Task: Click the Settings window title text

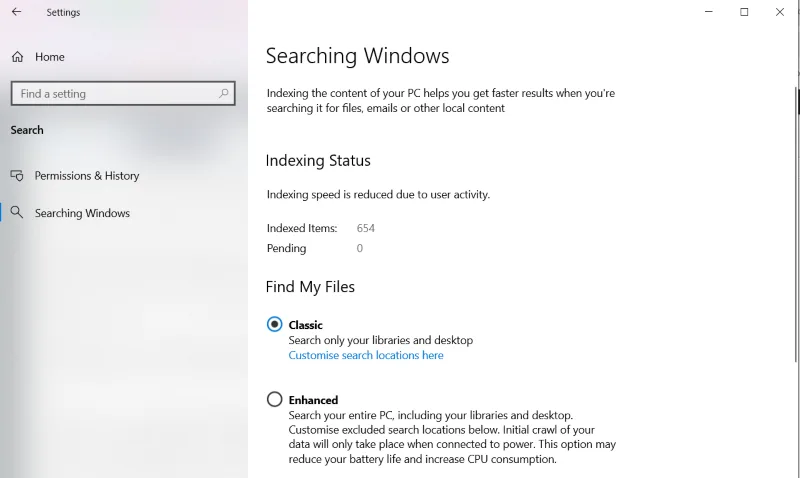Action: pyautogui.click(x=63, y=12)
